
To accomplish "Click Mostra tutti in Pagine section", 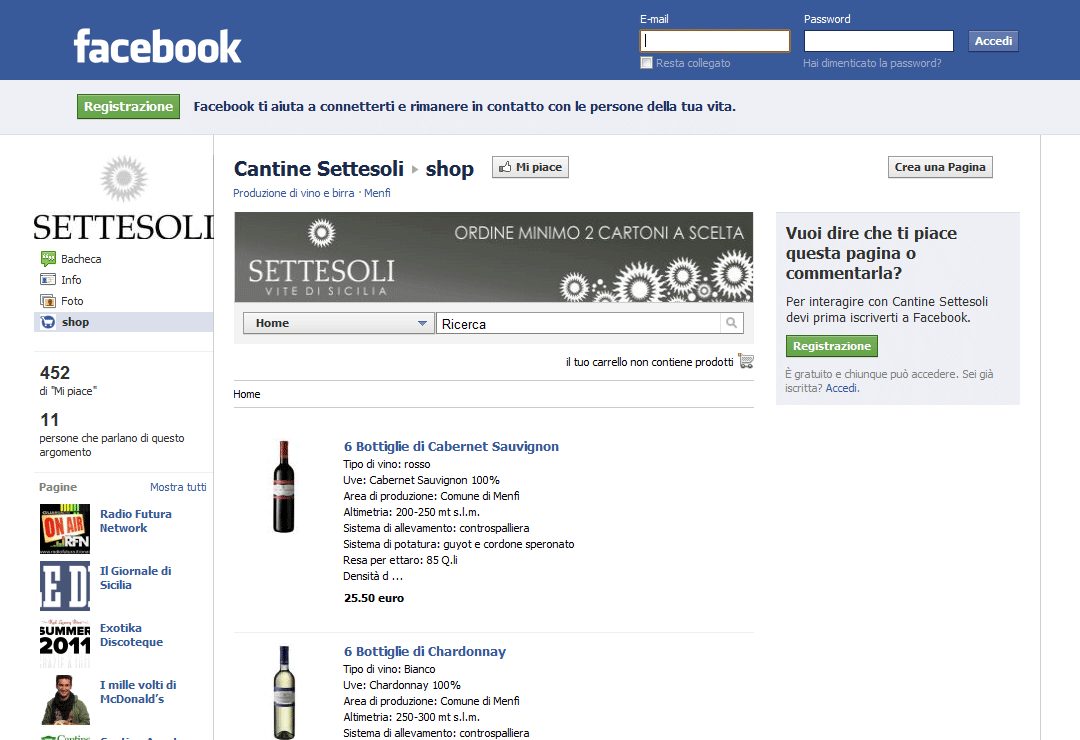I will click(178, 487).
